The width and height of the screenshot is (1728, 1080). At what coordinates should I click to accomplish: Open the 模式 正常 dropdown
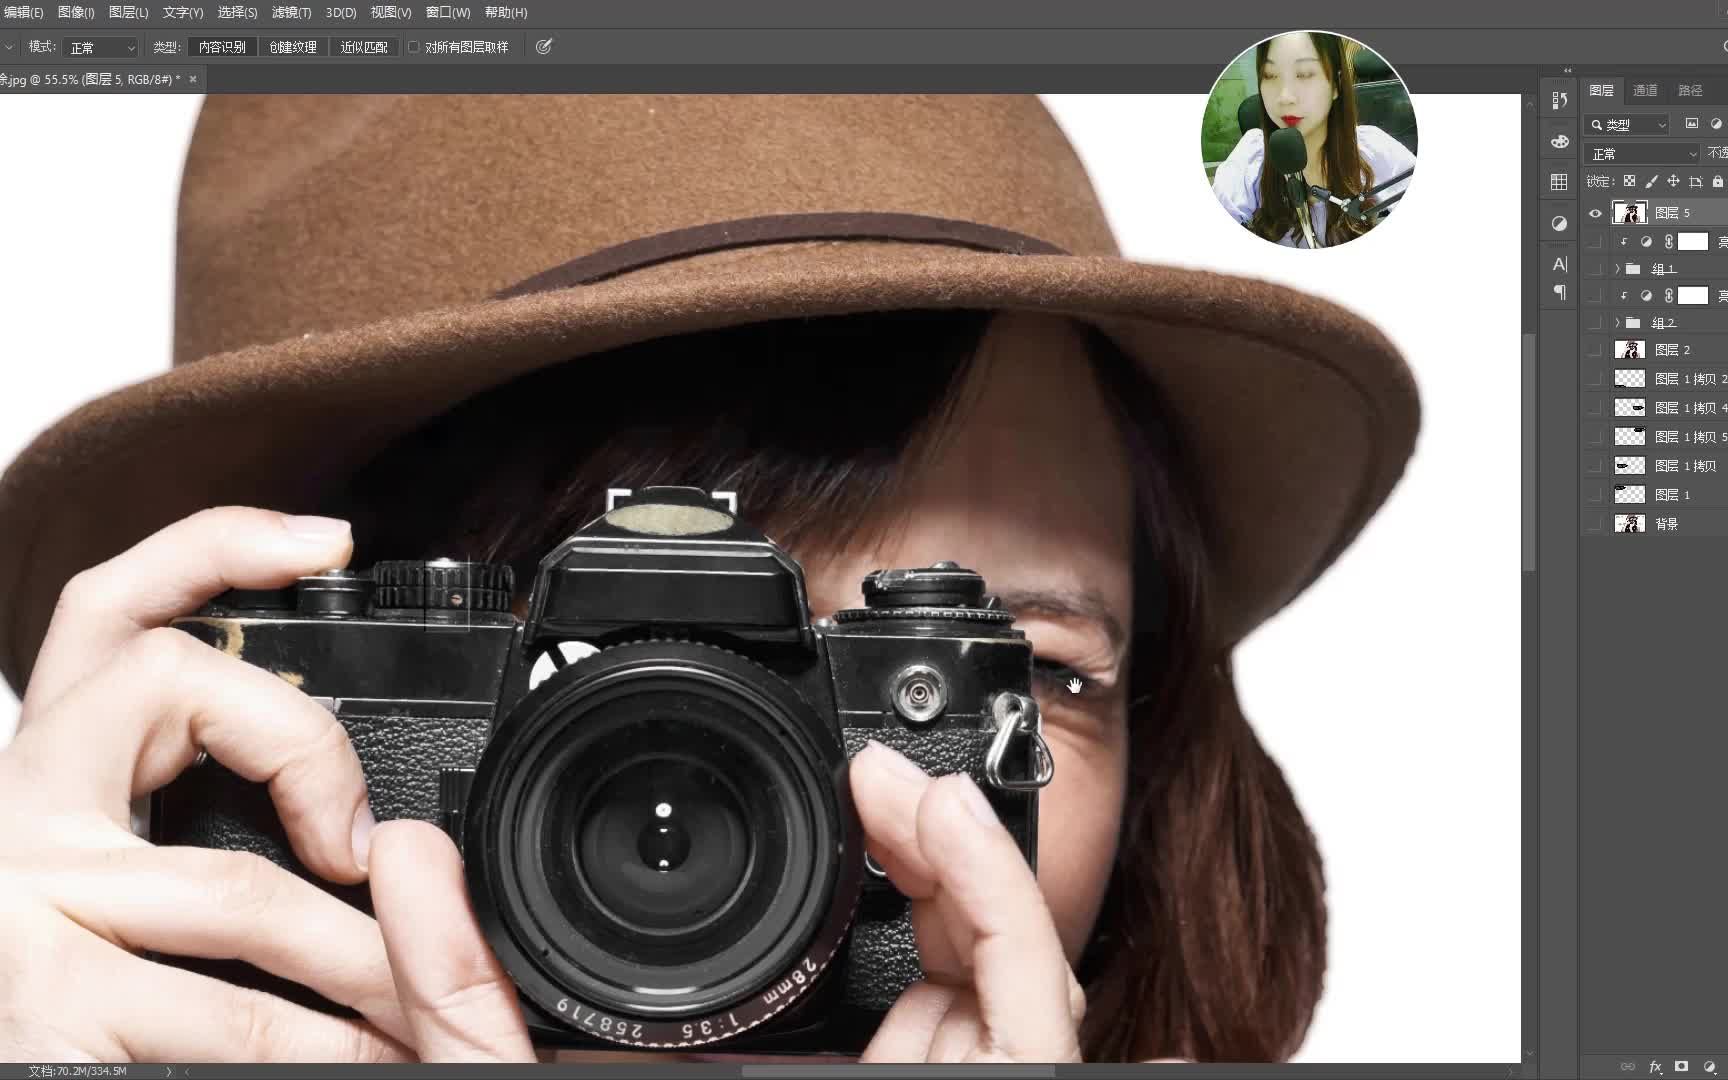coord(101,47)
